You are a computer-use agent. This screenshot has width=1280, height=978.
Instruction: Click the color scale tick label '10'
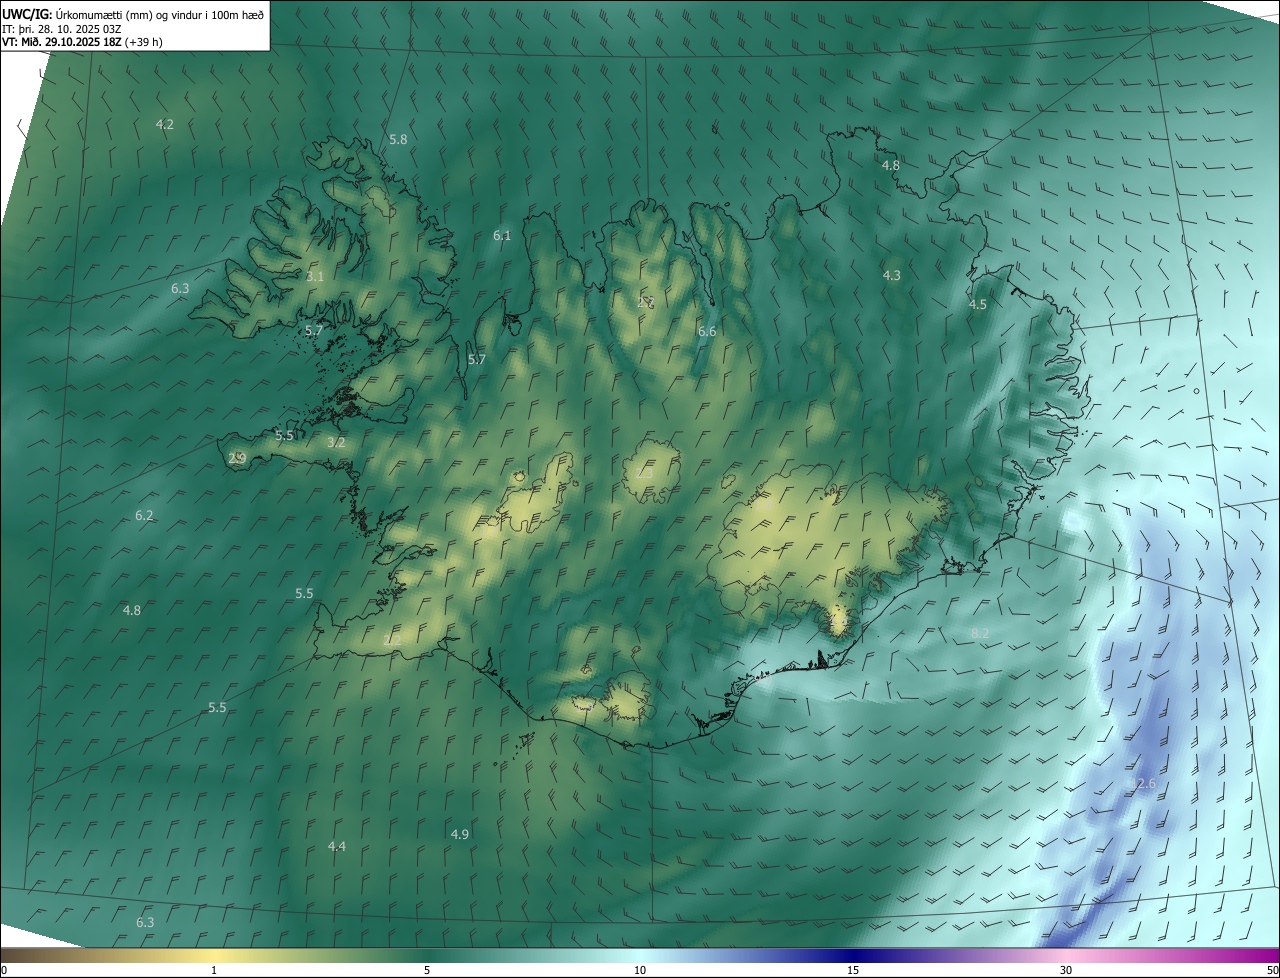pos(640,971)
